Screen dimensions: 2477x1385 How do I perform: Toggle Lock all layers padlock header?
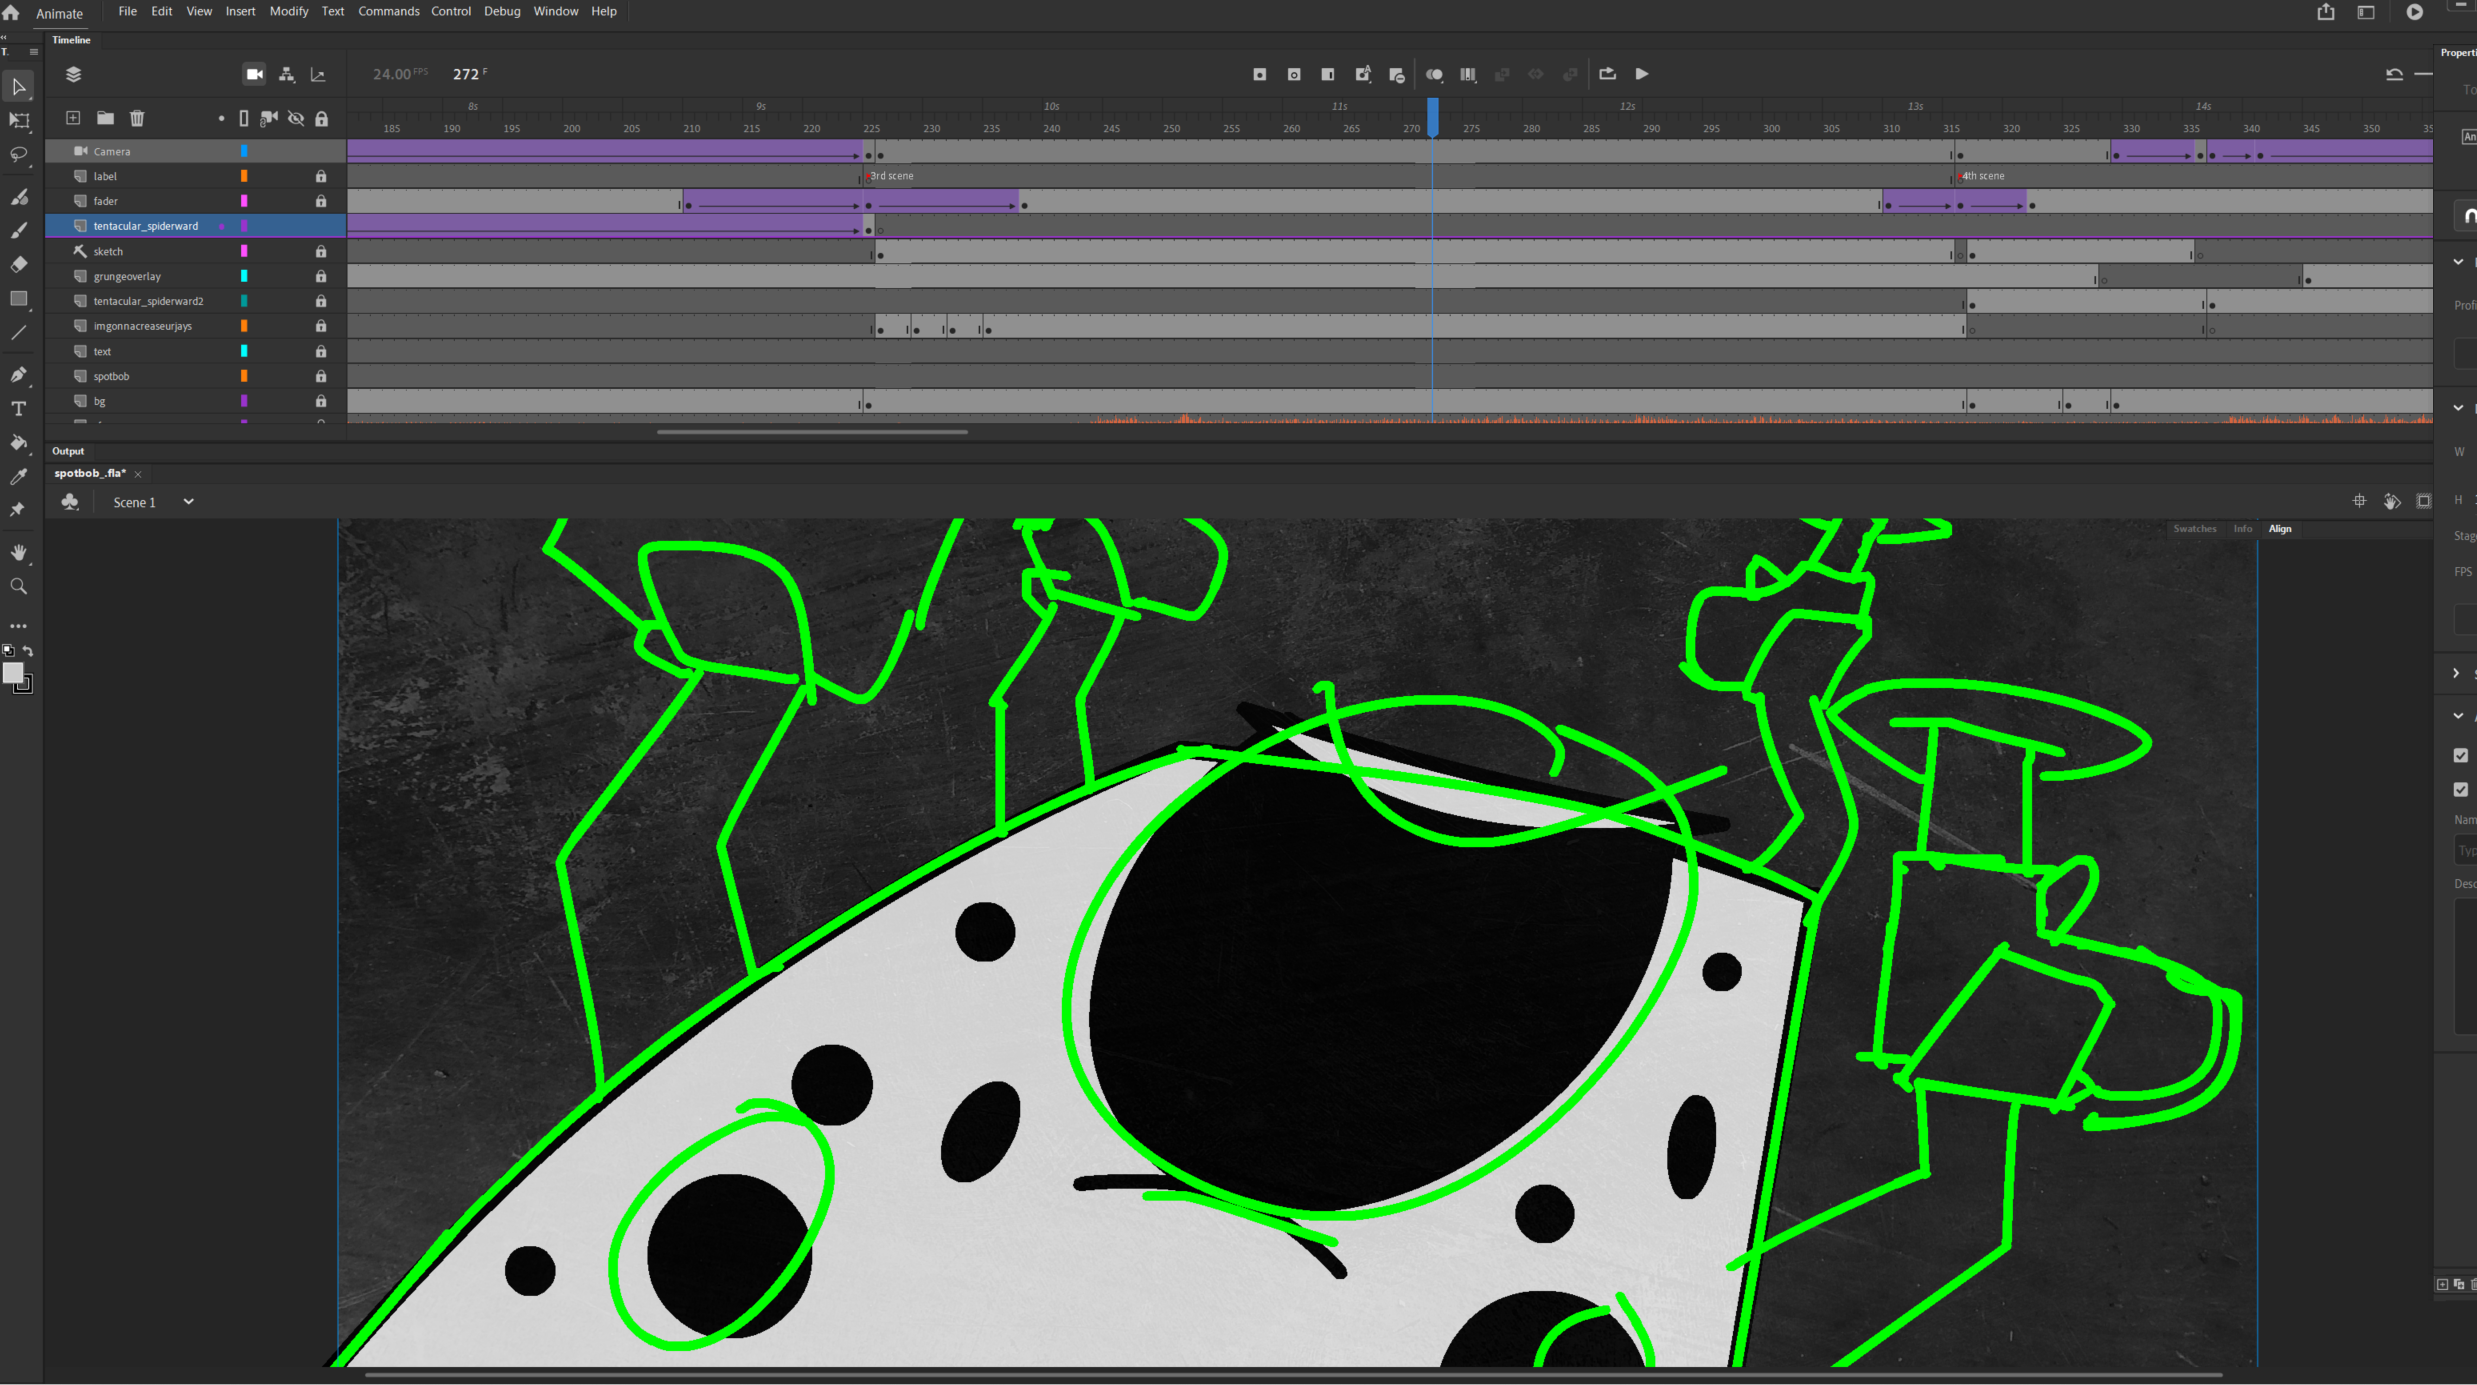click(321, 118)
